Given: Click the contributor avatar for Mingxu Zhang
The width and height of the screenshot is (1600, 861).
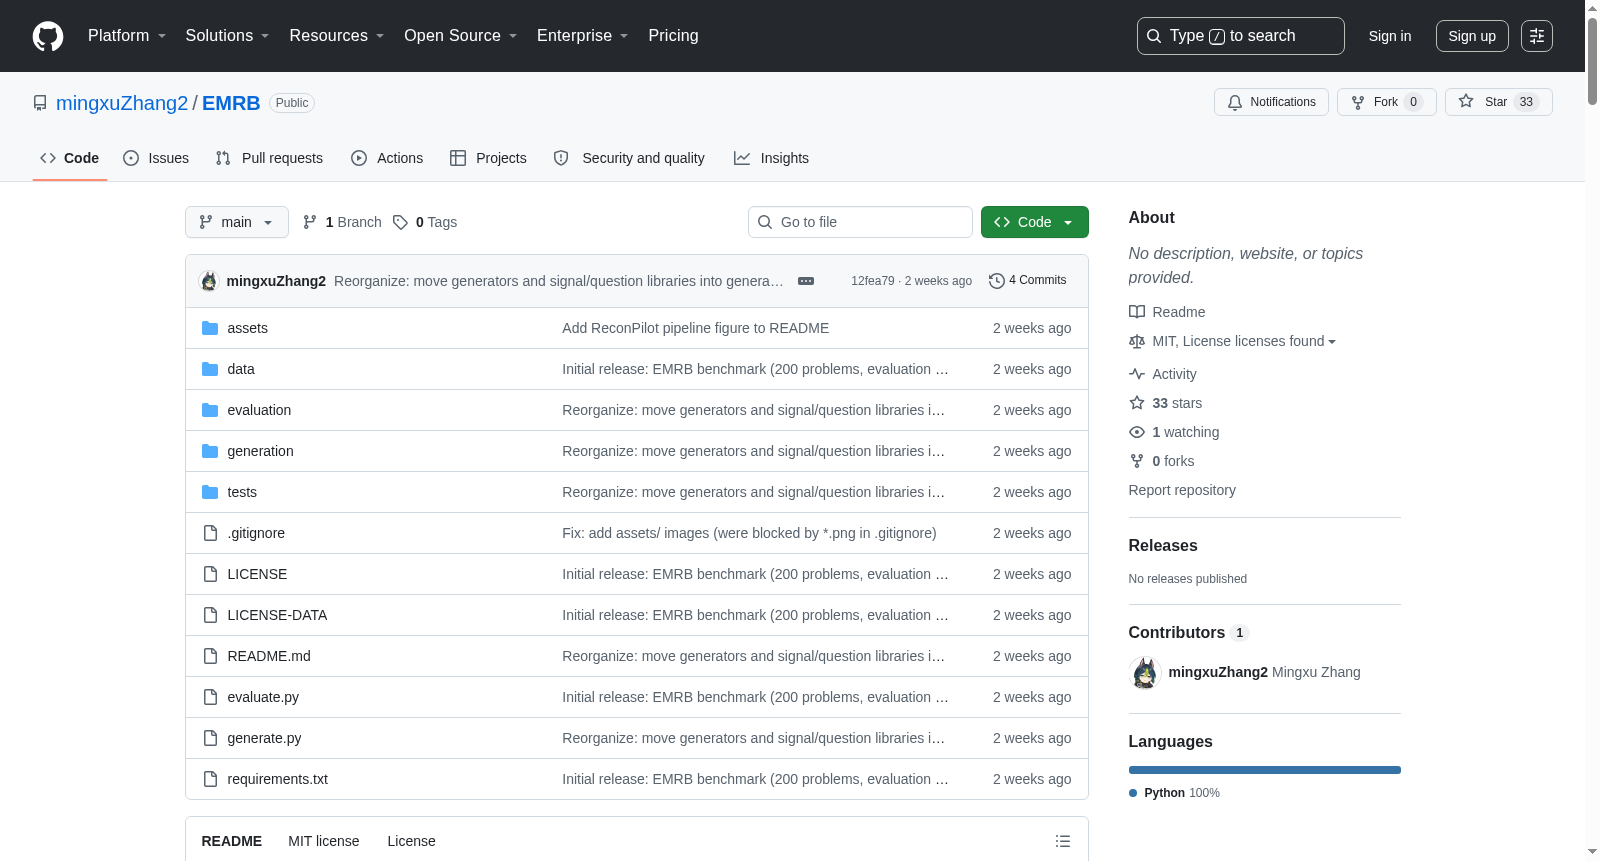Looking at the screenshot, I should coord(1145,672).
